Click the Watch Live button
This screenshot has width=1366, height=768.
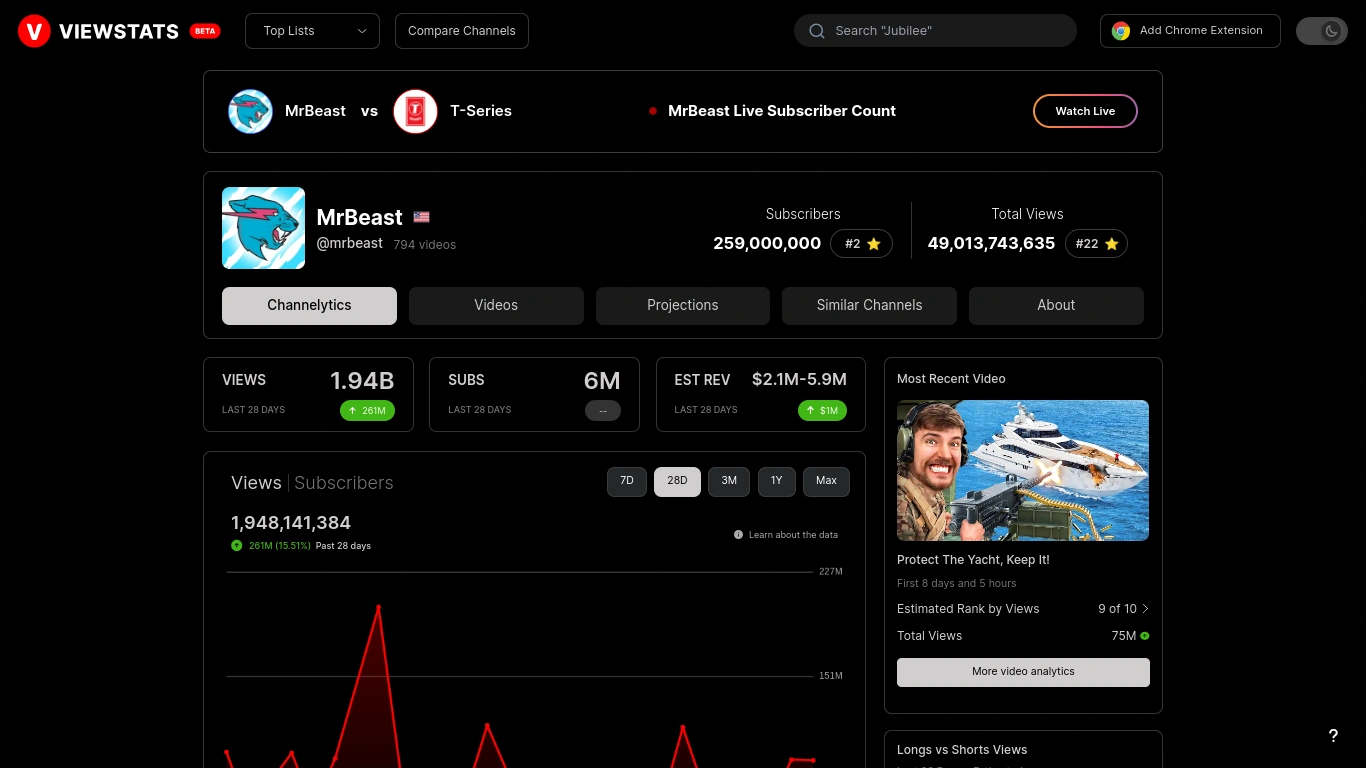coord(1085,111)
